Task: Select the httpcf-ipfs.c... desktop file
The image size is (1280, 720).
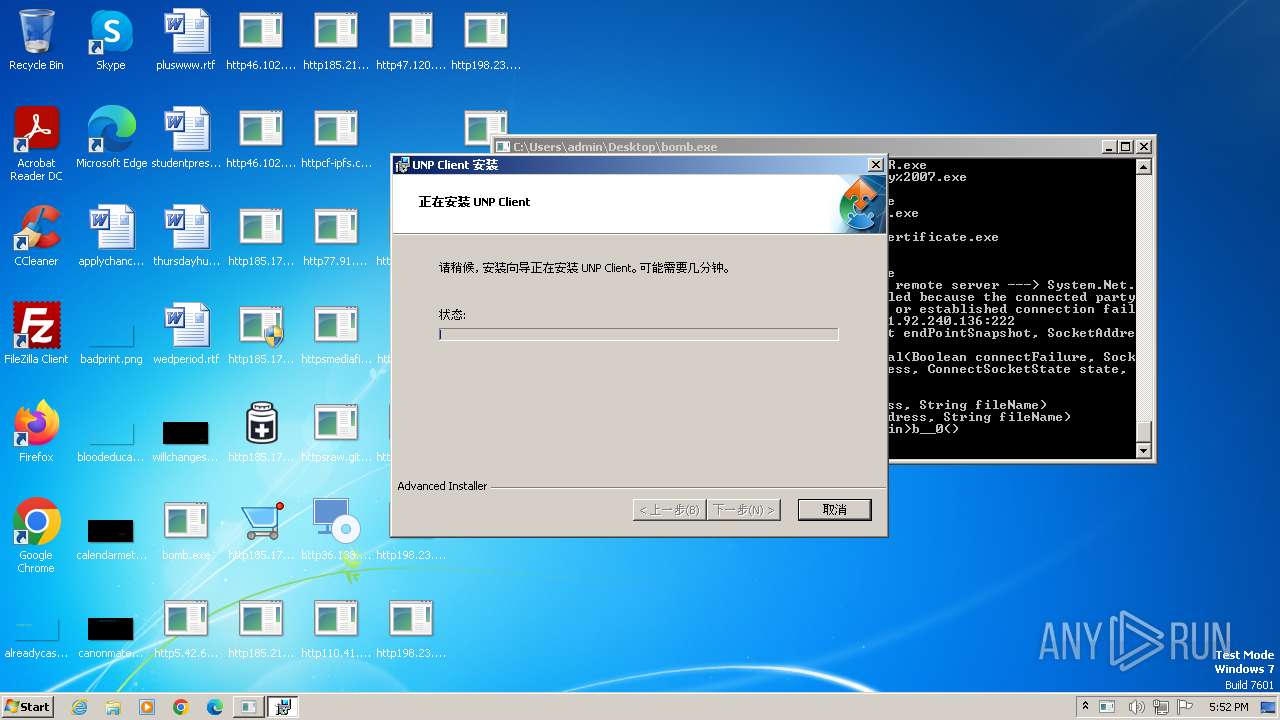Action: tap(336, 138)
